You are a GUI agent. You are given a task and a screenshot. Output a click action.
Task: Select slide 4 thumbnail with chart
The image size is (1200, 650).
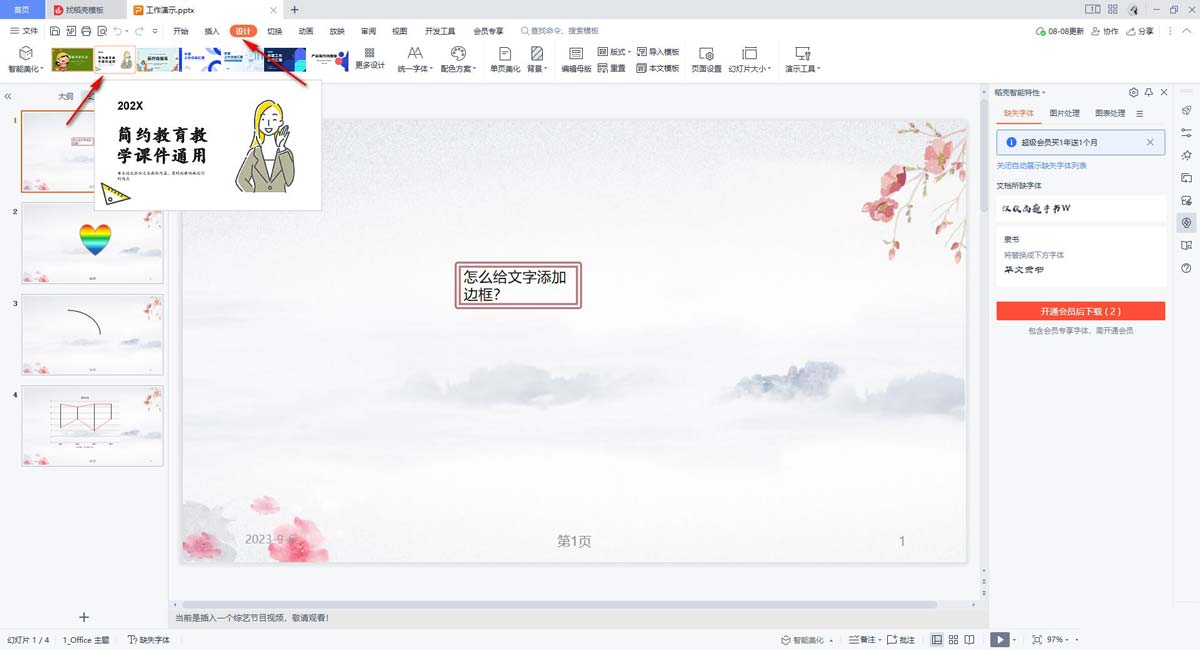click(x=93, y=425)
